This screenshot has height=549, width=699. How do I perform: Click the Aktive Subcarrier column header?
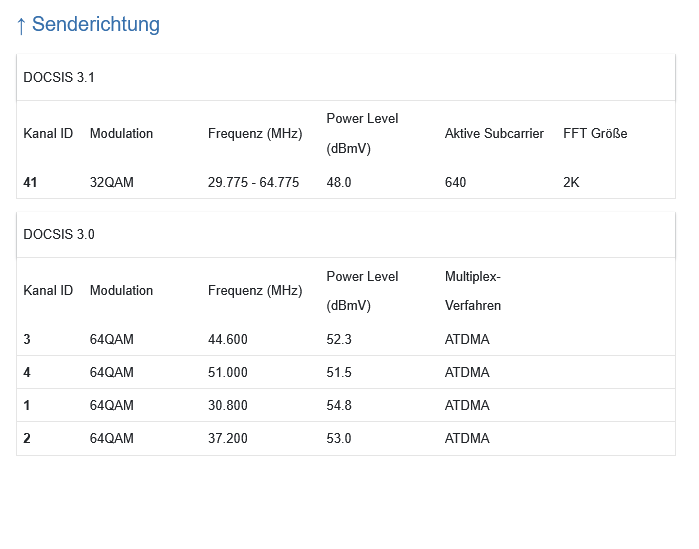[x=494, y=133]
